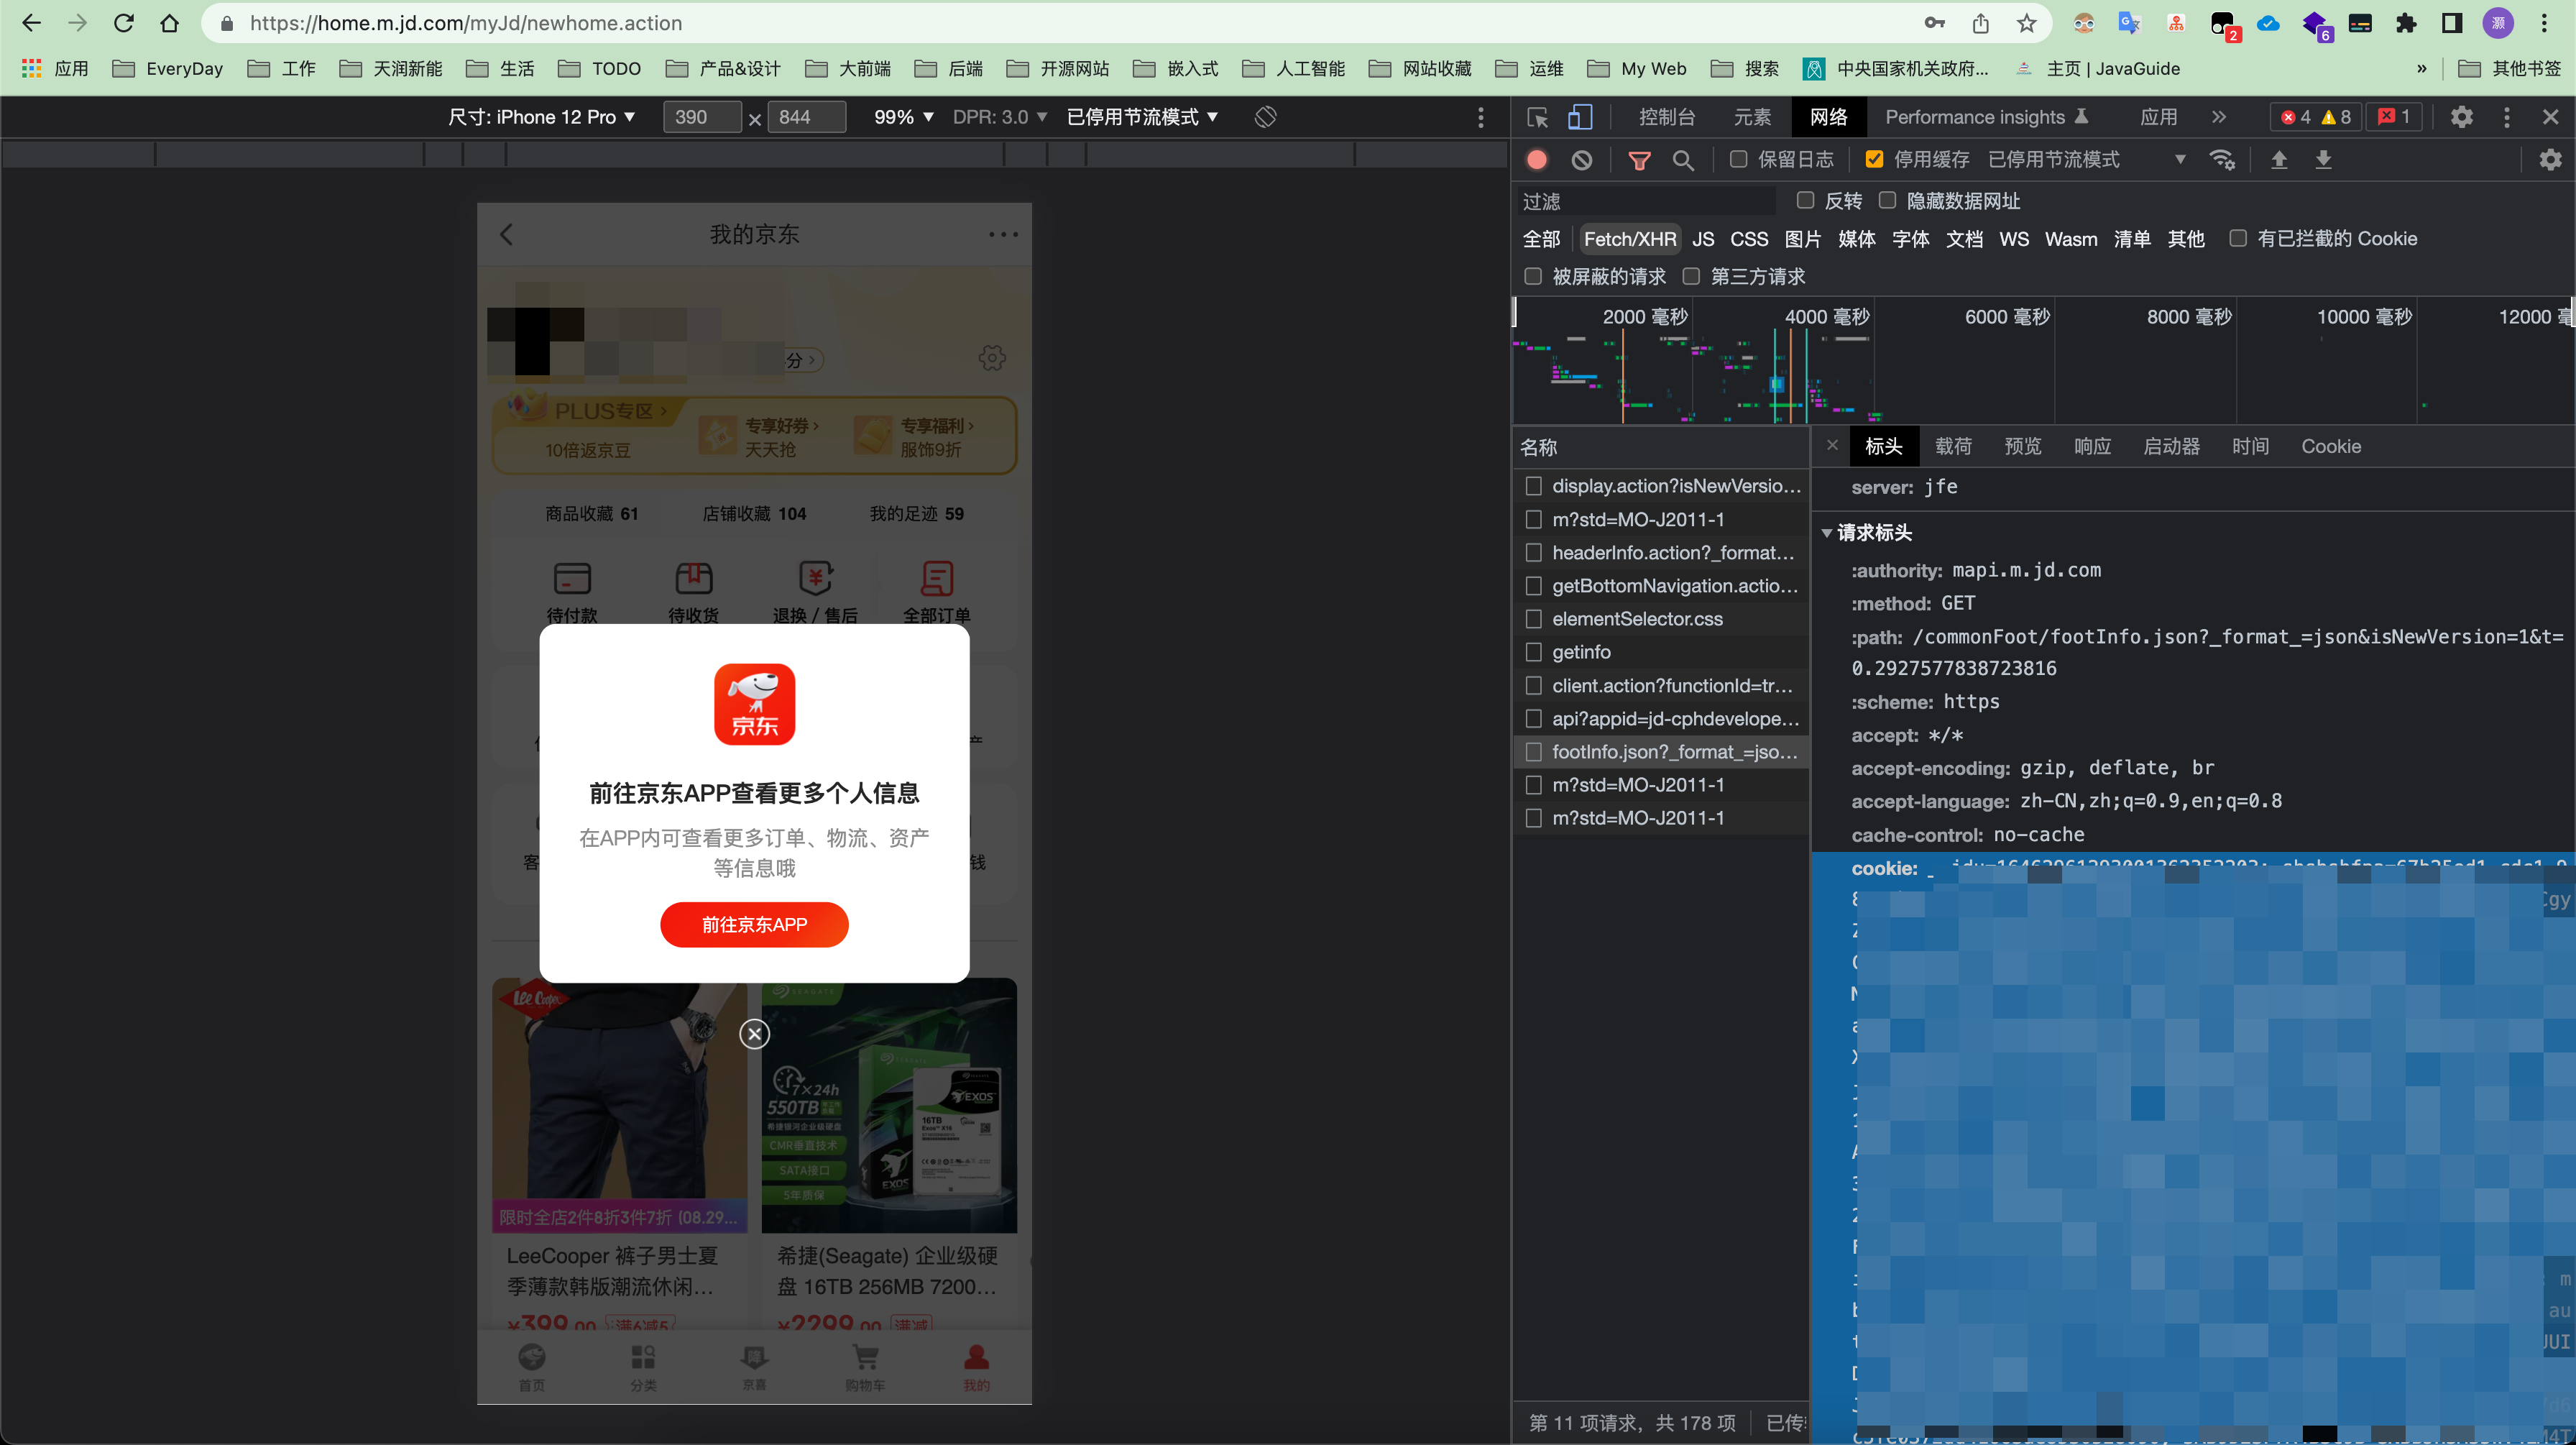Uncheck the 停用缓存 checkbox
The width and height of the screenshot is (2576, 1445).
point(1874,160)
